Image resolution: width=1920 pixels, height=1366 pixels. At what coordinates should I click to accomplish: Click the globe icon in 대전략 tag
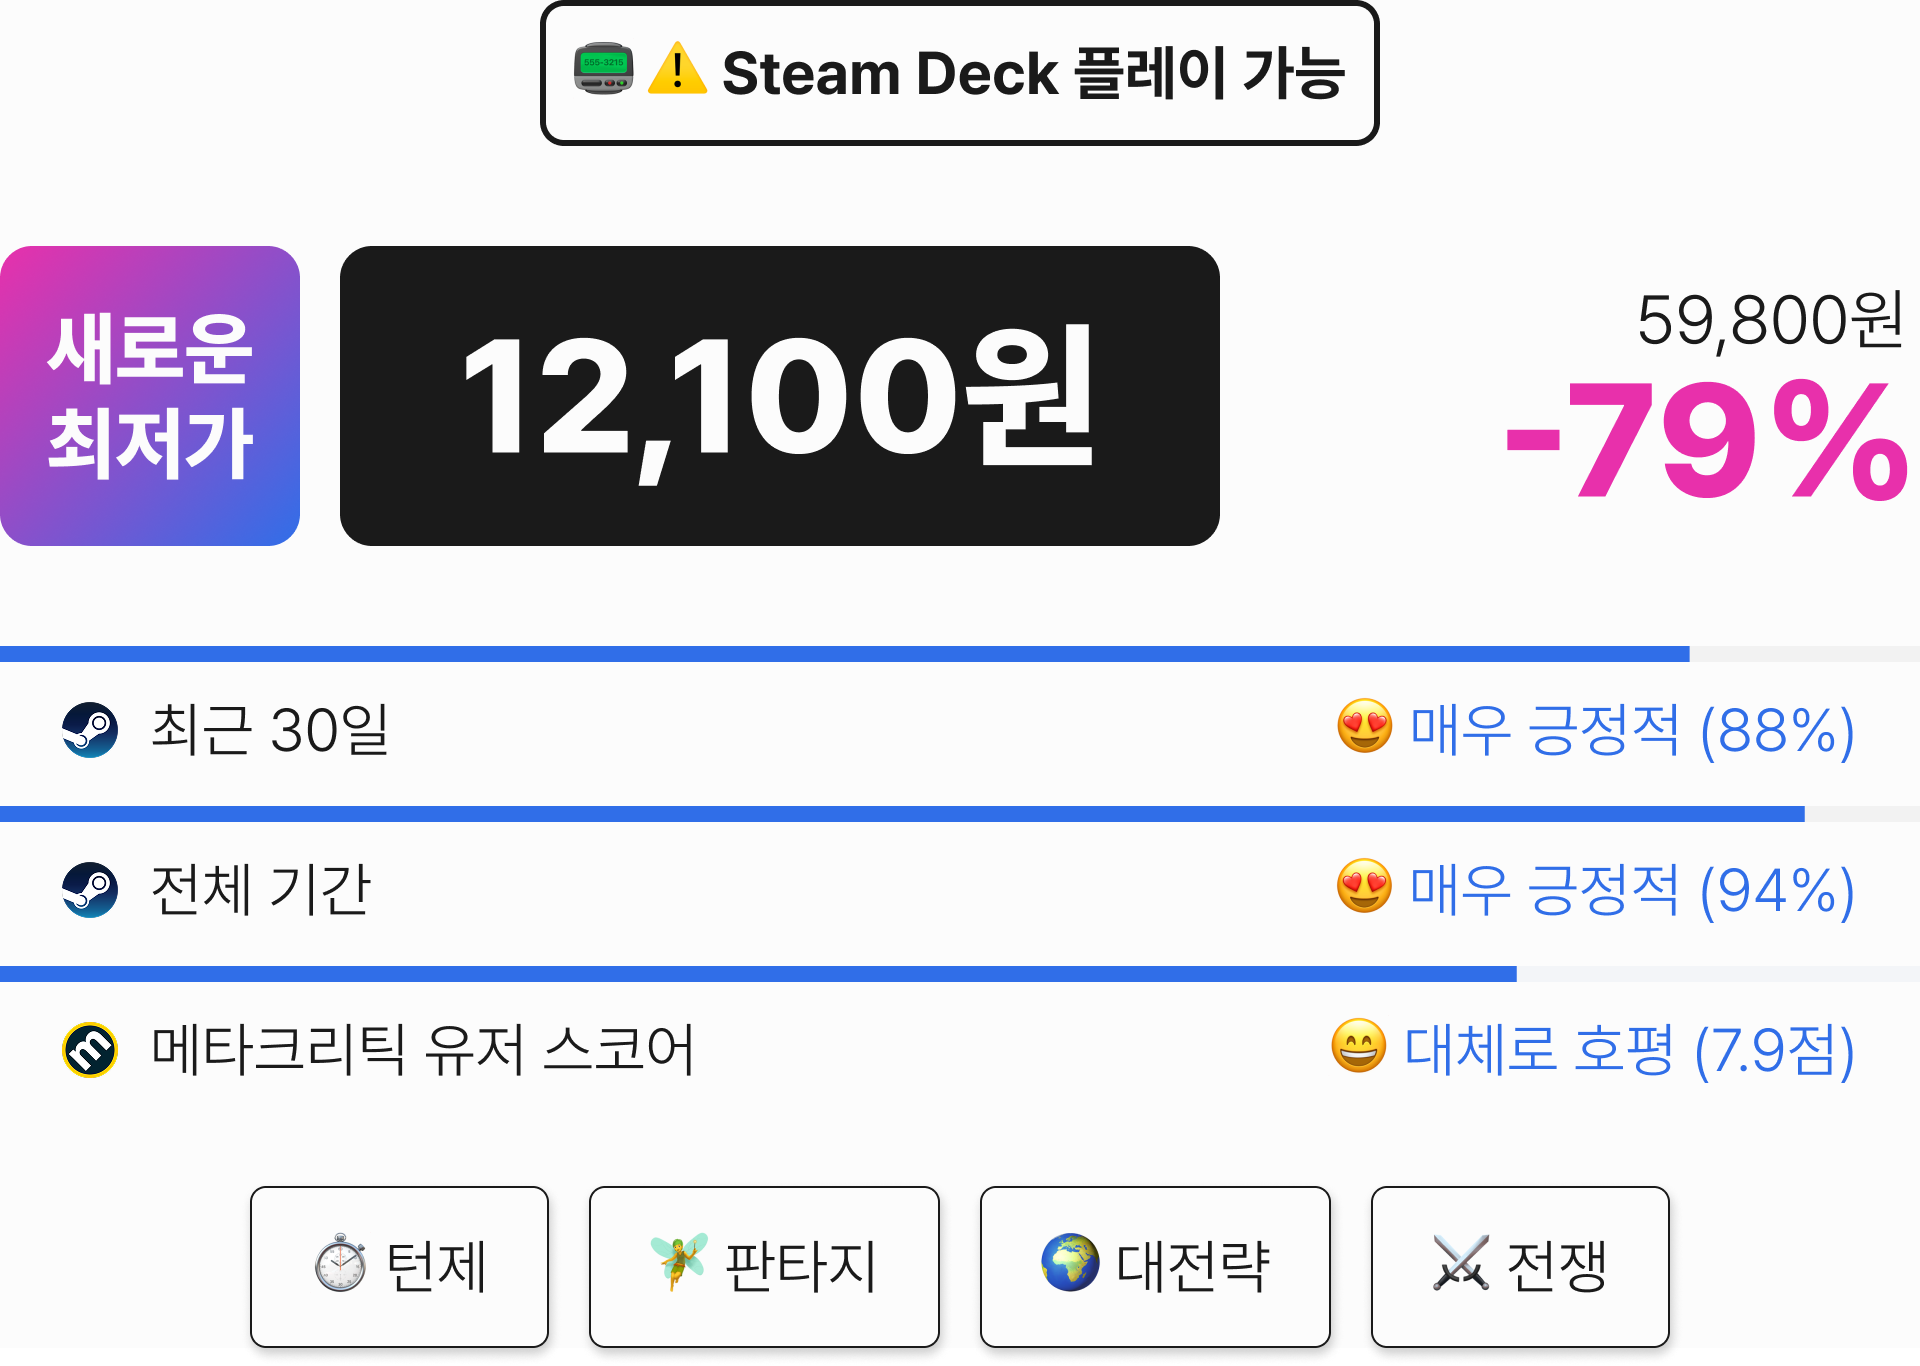pyautogui.click(x=1070, y=1263)
